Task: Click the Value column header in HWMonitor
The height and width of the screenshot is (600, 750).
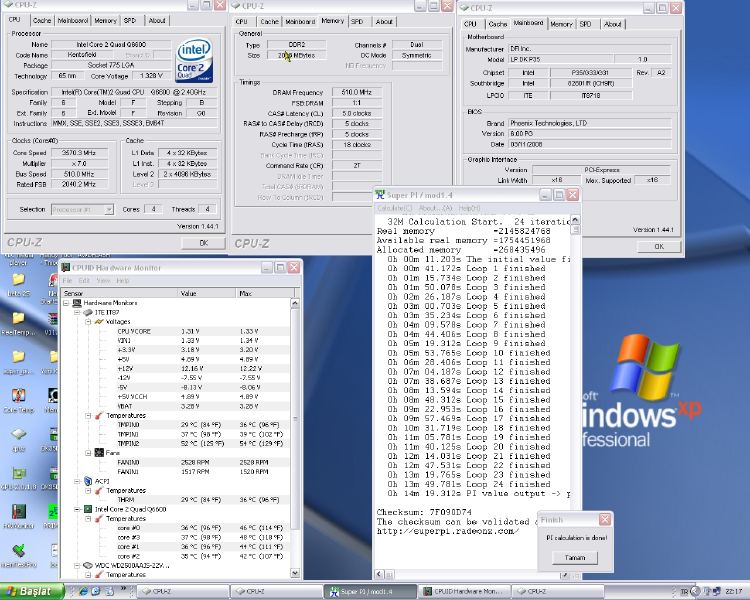Action: [x=207, y=293]
